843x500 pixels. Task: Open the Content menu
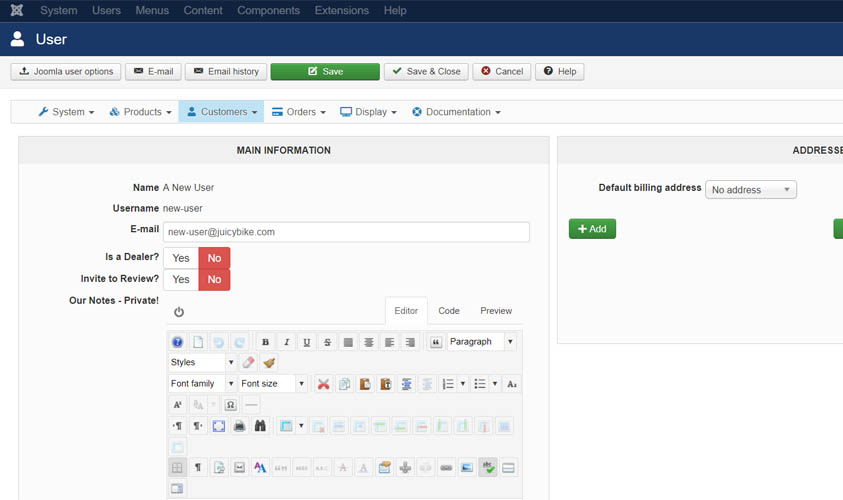pyautogui.click(x=203, y=10)
